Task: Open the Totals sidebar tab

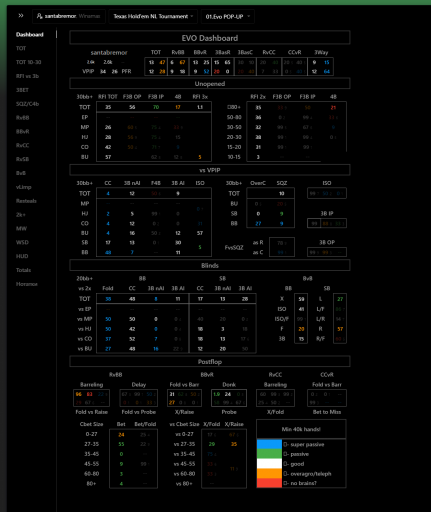Action: (x=23, y=270)
